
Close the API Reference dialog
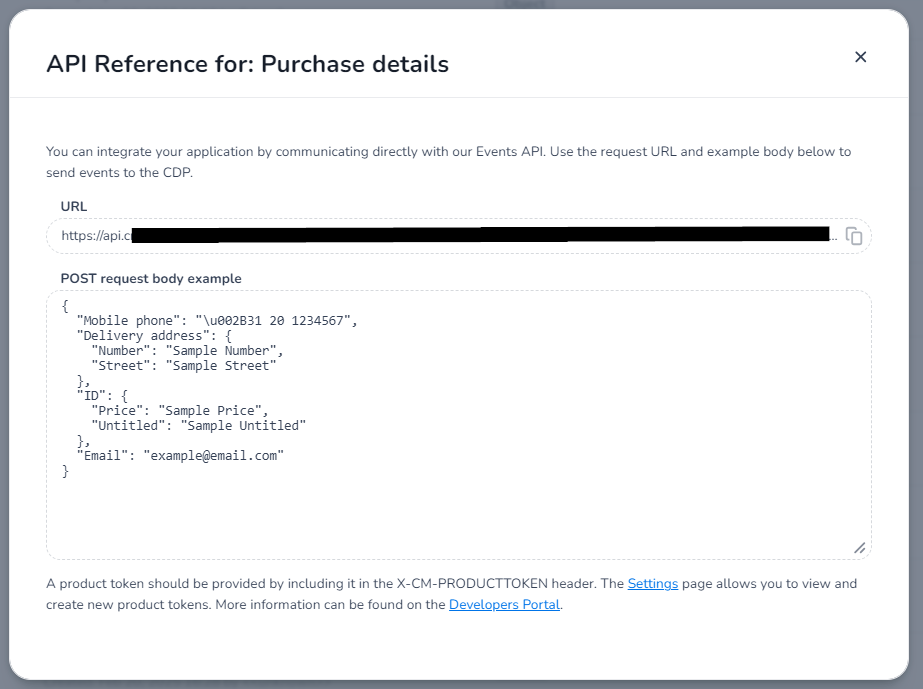(x=861, y=57)
